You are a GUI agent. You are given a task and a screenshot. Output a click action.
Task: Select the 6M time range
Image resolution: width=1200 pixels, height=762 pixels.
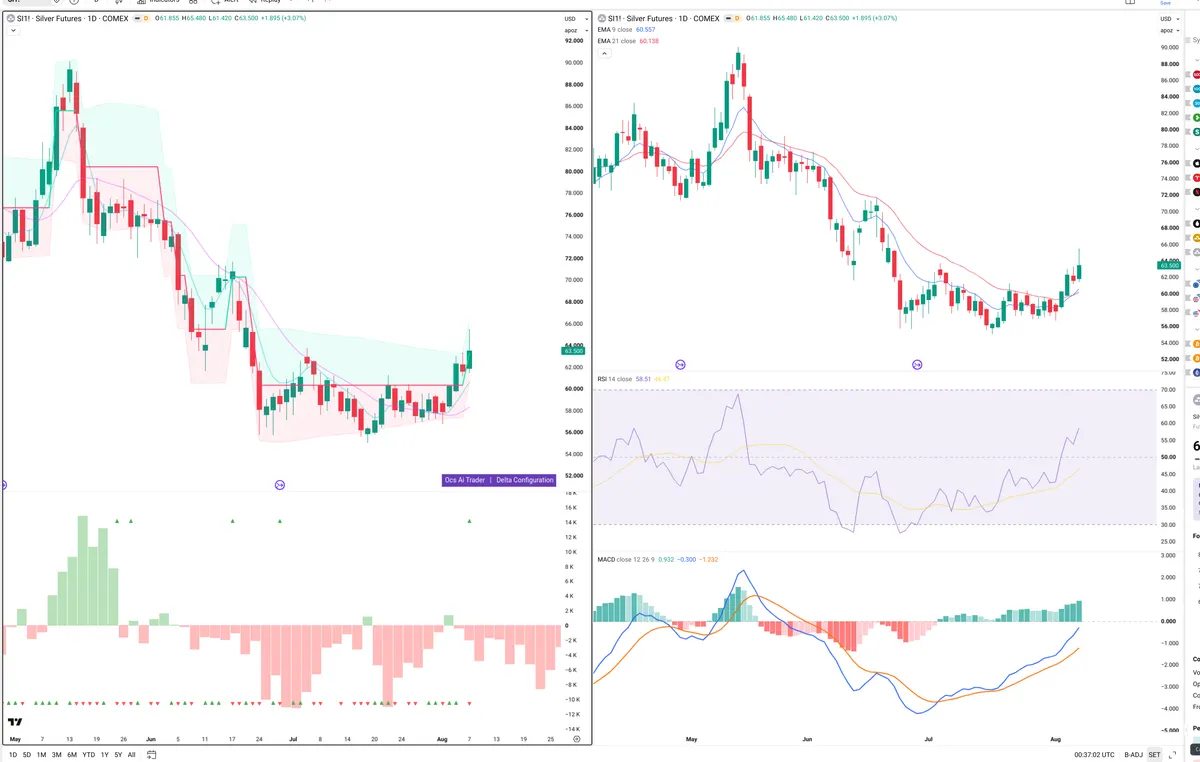point(72,755)
